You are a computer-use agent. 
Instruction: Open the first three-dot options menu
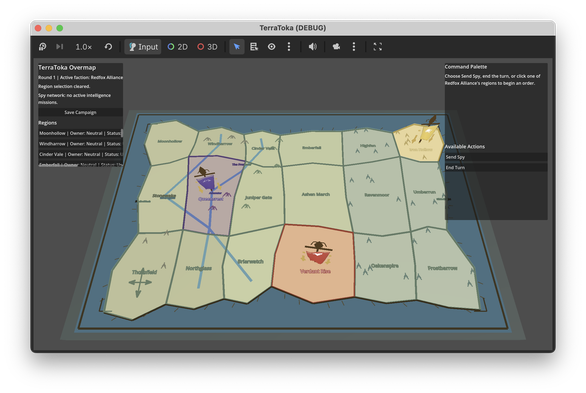click(289, 47)
